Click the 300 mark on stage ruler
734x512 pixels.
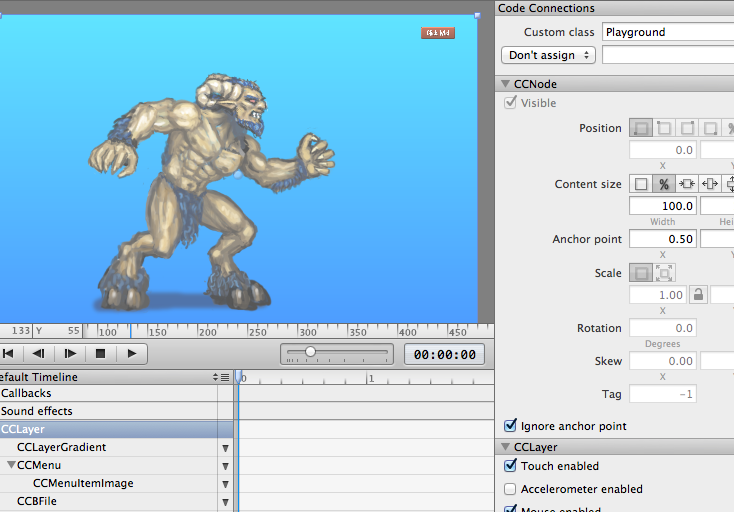click(308, 332)
